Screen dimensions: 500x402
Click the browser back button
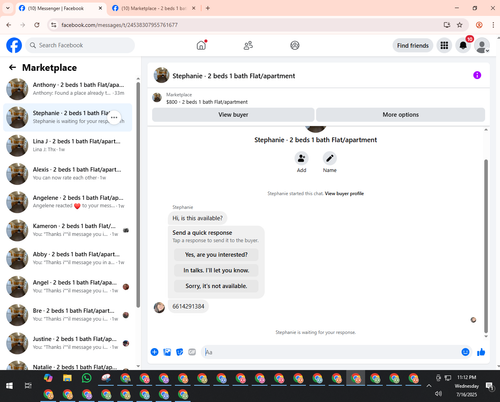click(x=9, y=25)
